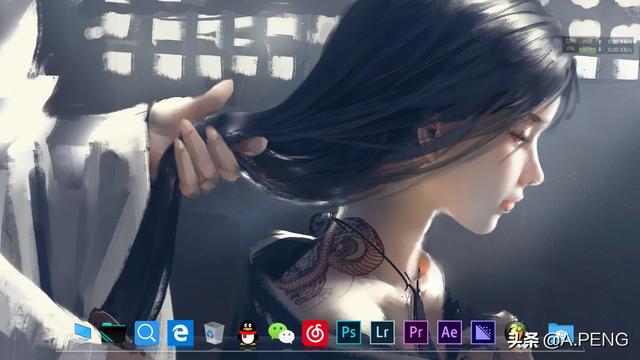Launch Adobe After Effects Ae icon

449,333
